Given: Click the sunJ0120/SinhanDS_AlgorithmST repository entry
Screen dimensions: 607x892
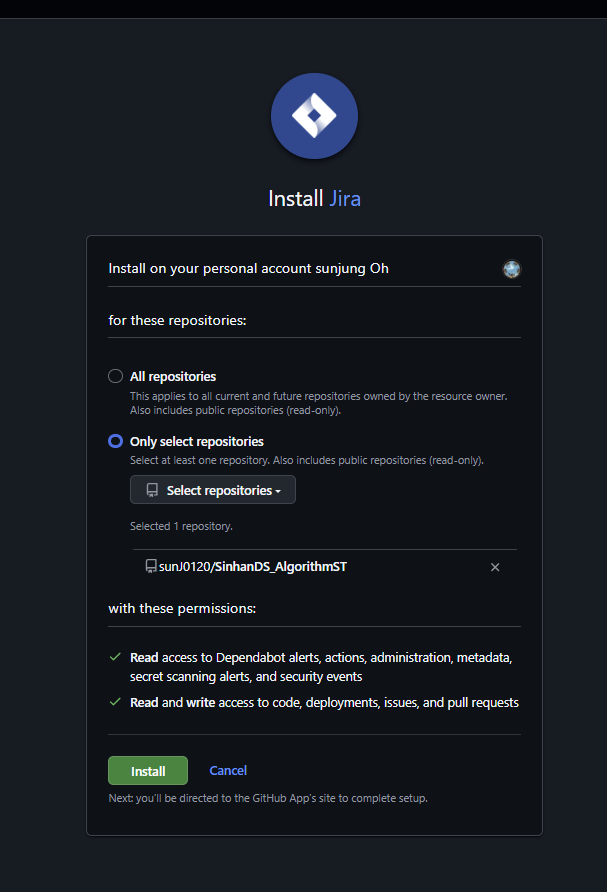Looking at the screenshot, I should coord(253,567).
